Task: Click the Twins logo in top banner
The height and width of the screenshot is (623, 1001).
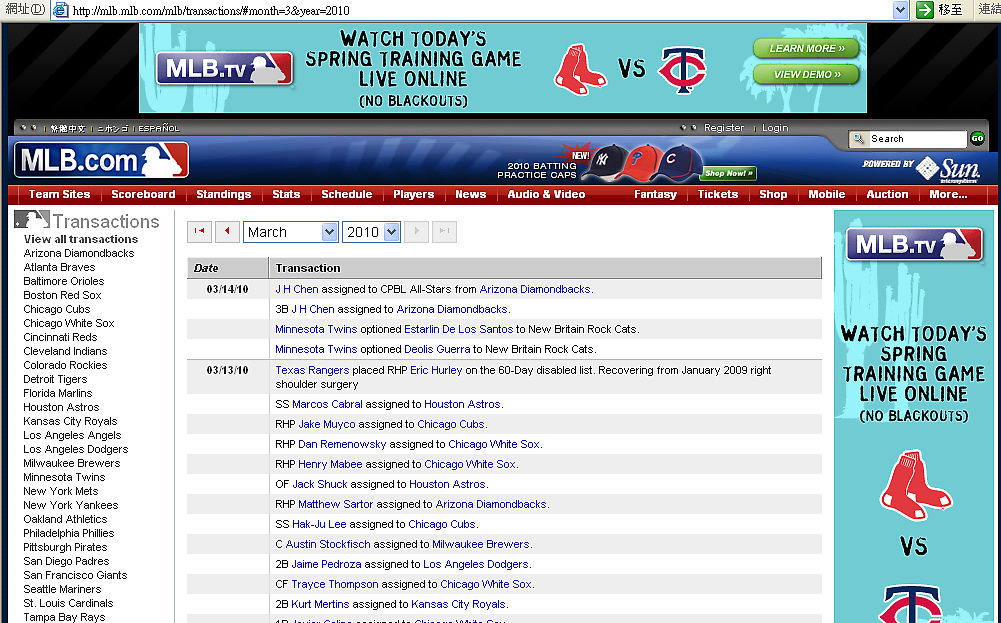Action: point(682,70)
